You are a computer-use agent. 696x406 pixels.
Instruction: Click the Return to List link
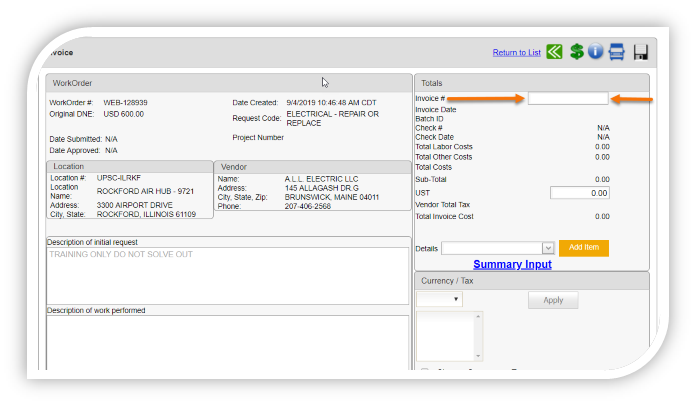(516, 53)
